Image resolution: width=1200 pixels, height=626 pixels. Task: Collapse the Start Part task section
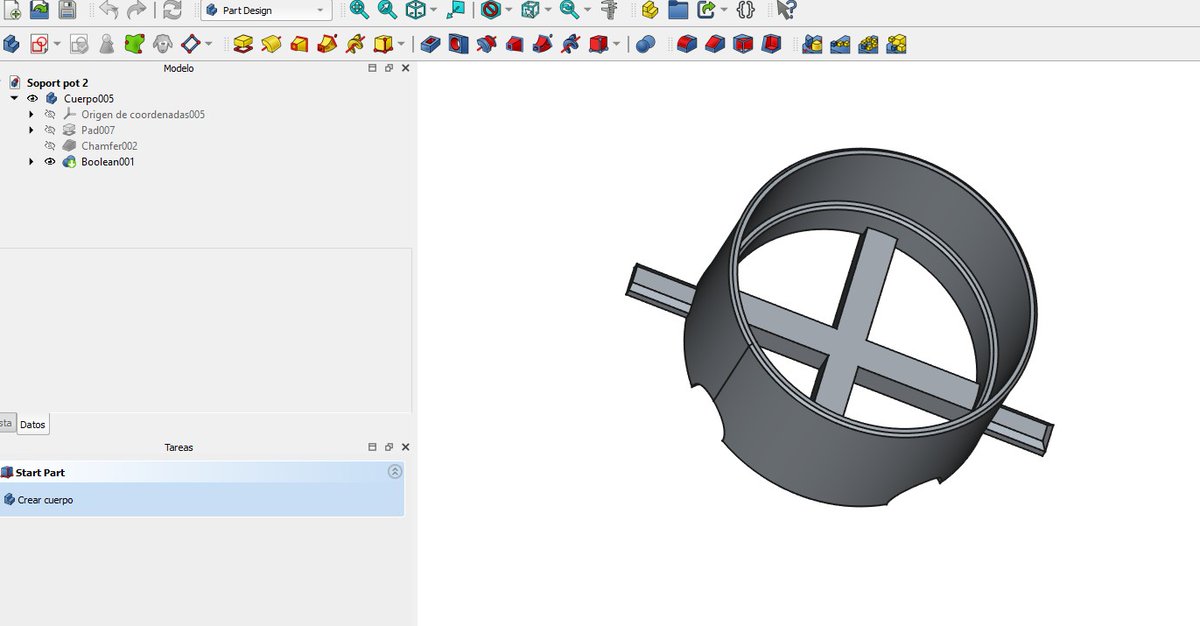(x=394, y=472)
